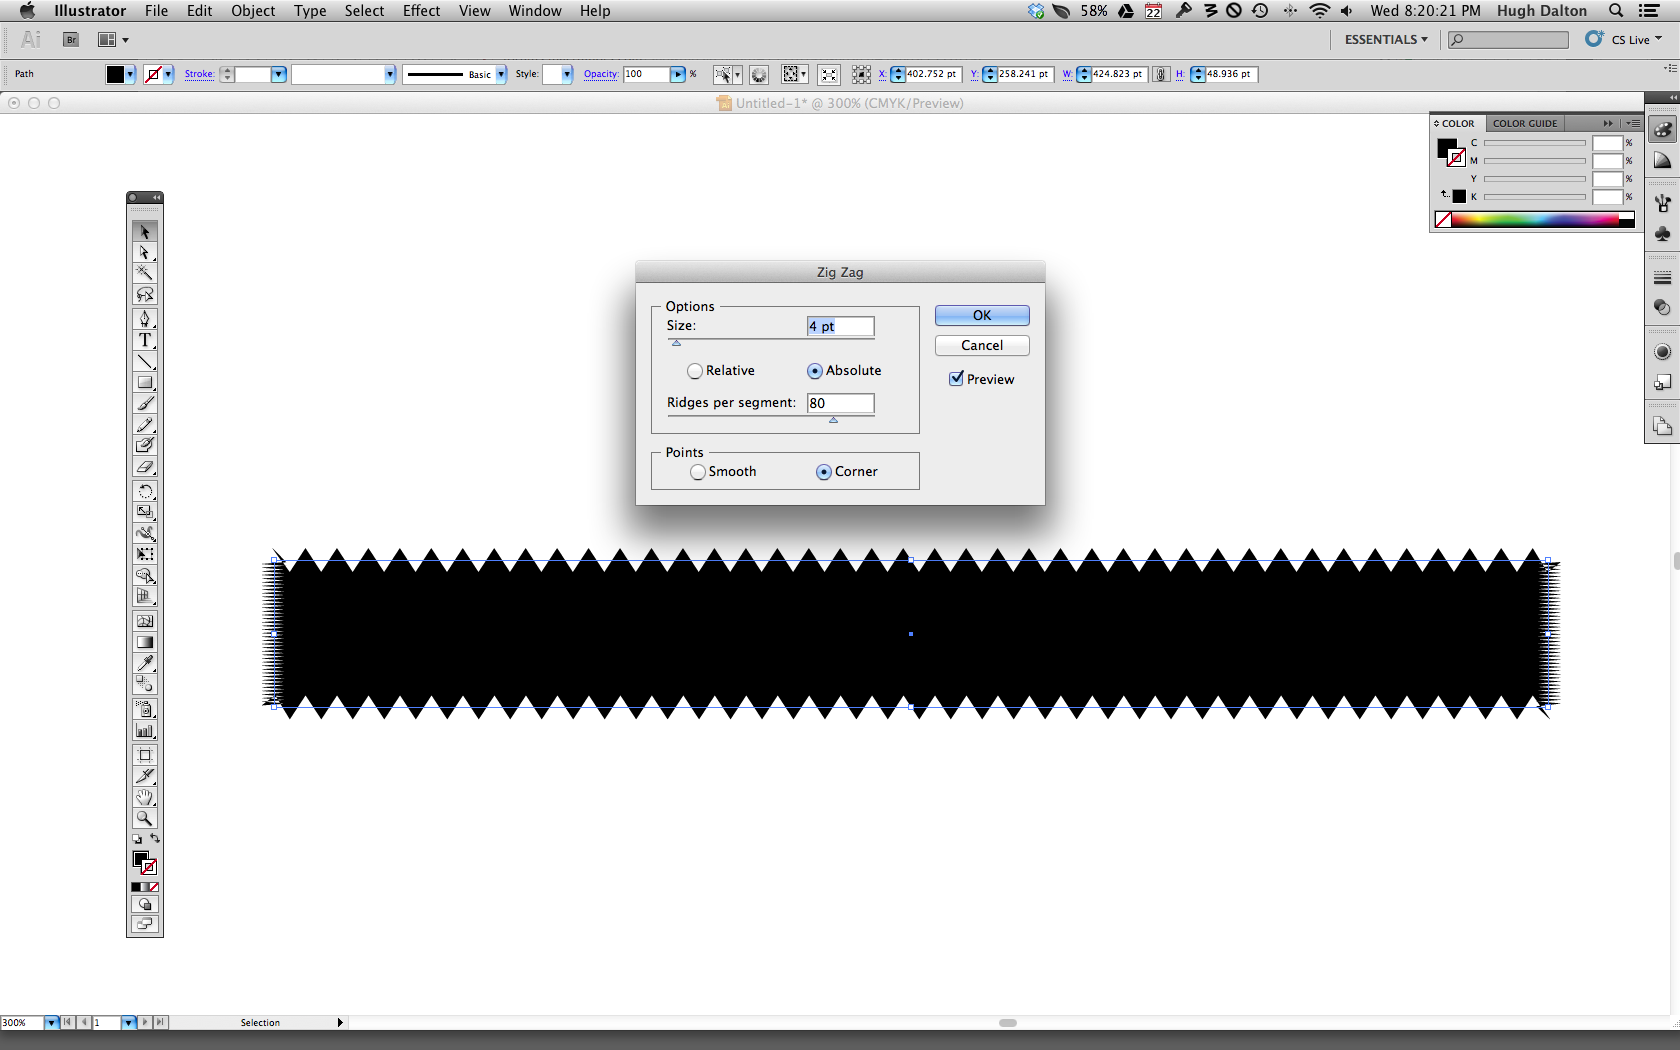
Task: Open the CS Live dropdown
Action: tap(1636, 40)
